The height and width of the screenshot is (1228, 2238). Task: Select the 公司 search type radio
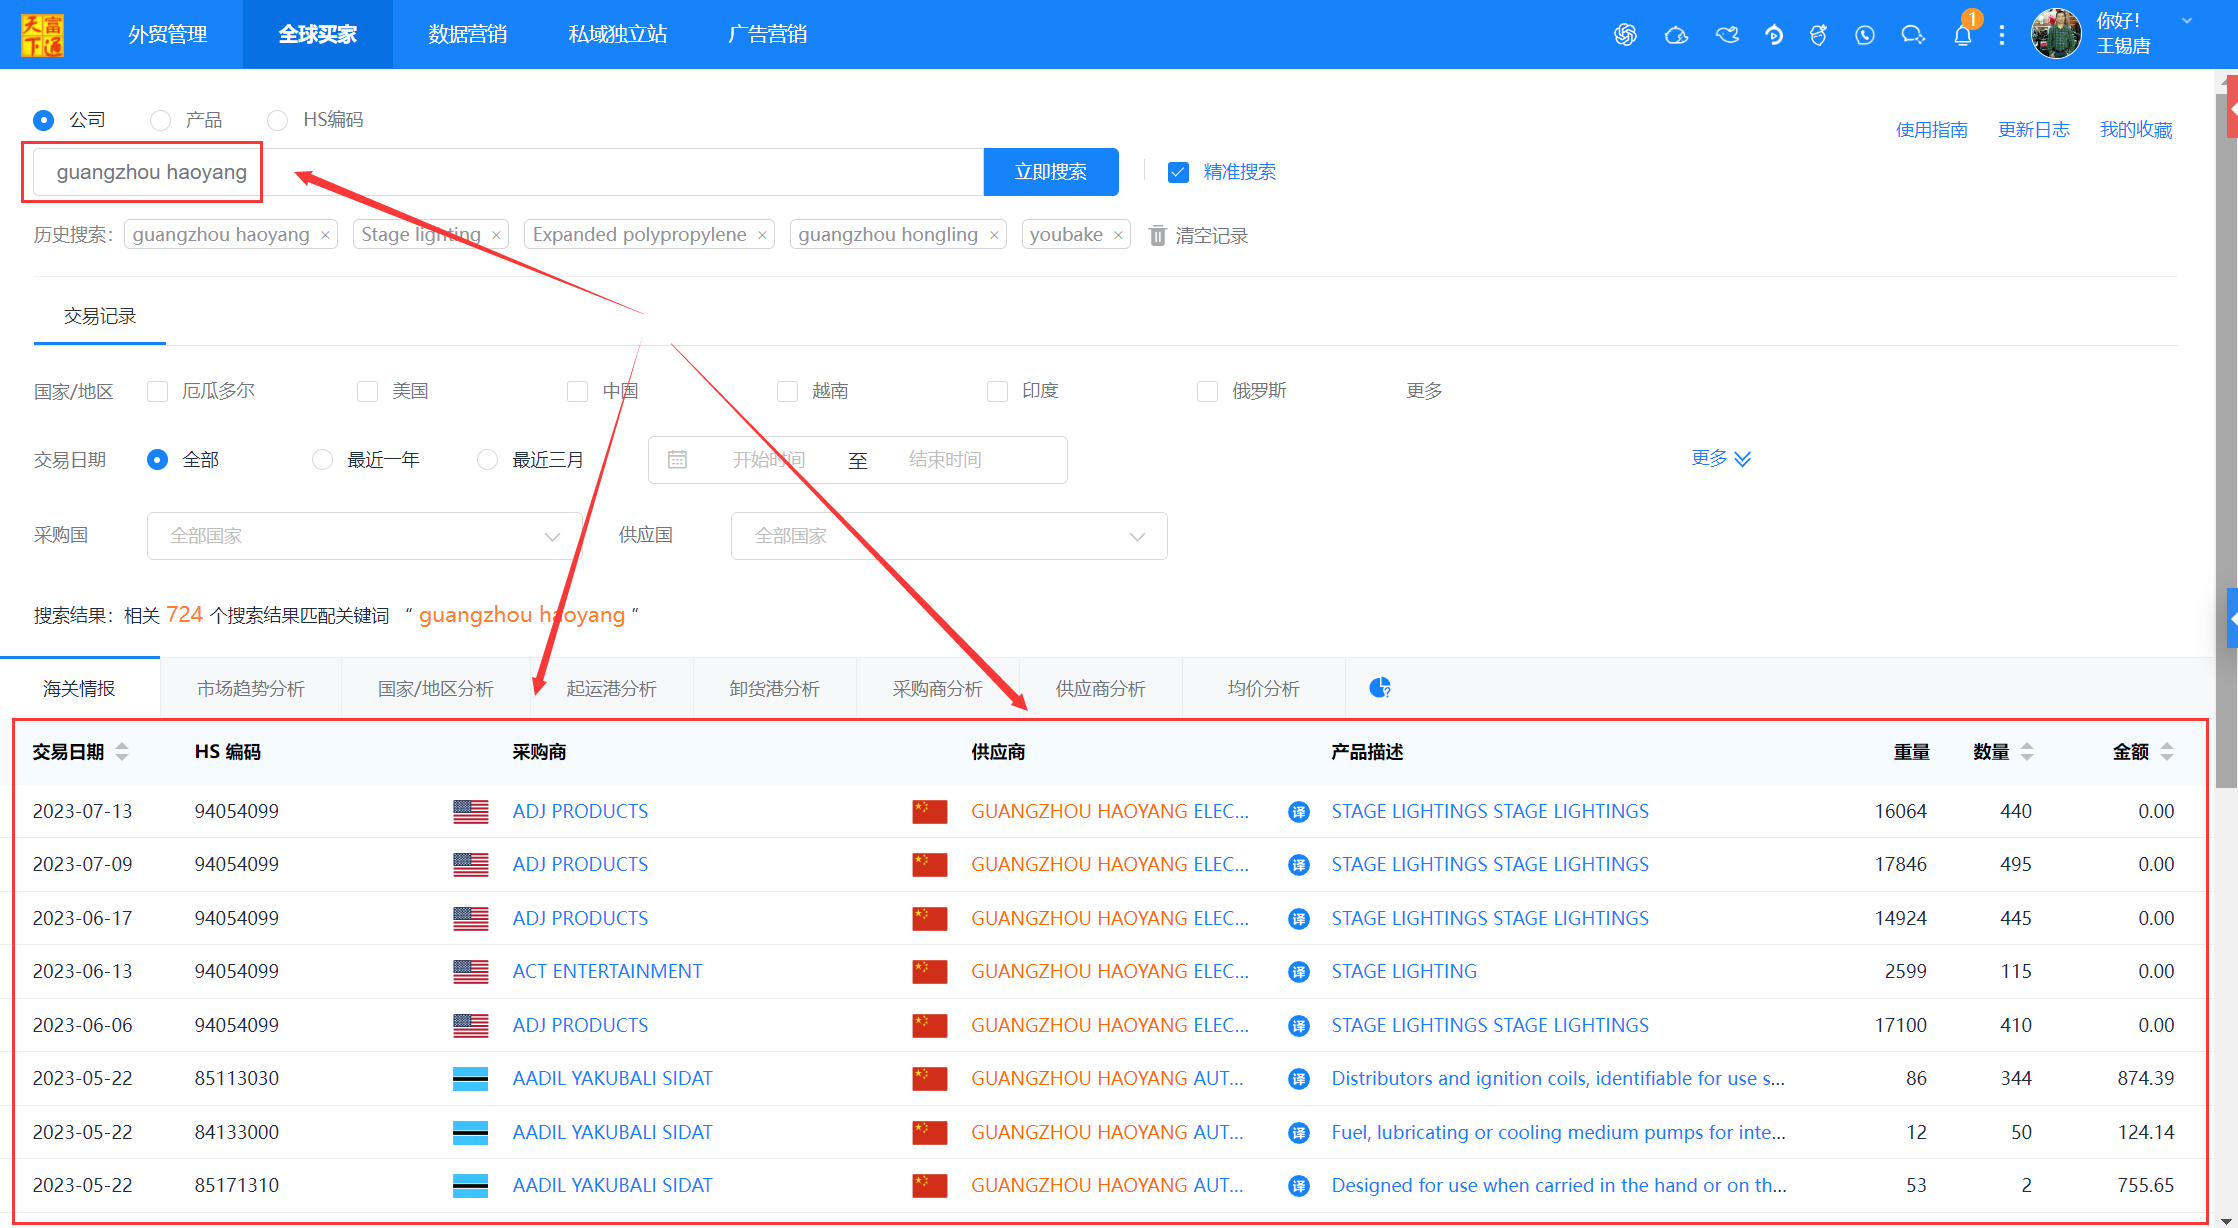pyautogui.click(x=43, y=120)
